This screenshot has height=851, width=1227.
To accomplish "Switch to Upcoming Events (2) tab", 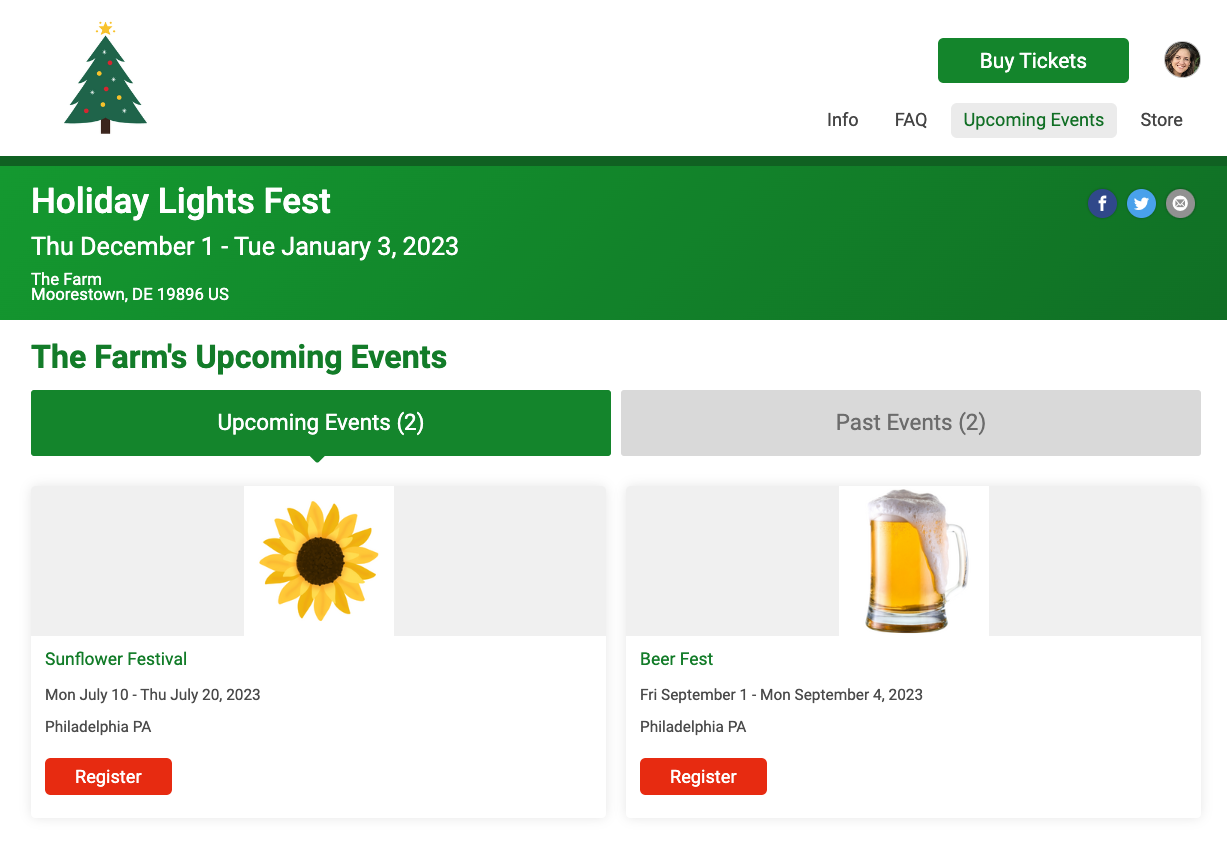I will click(x=320, y=423).
